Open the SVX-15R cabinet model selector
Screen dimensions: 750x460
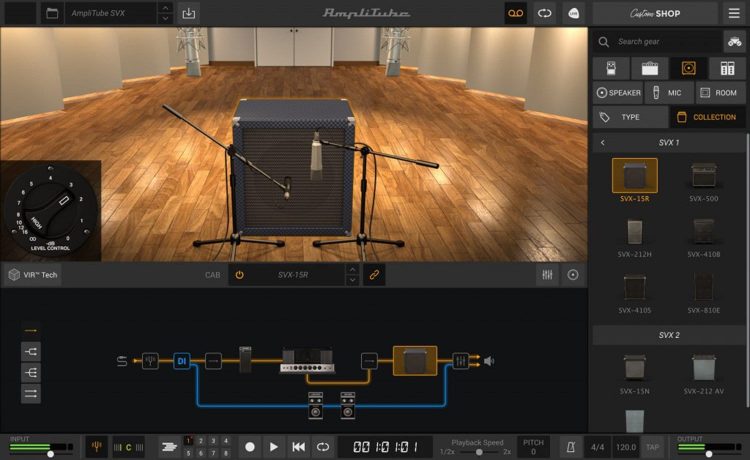[293, 275]
